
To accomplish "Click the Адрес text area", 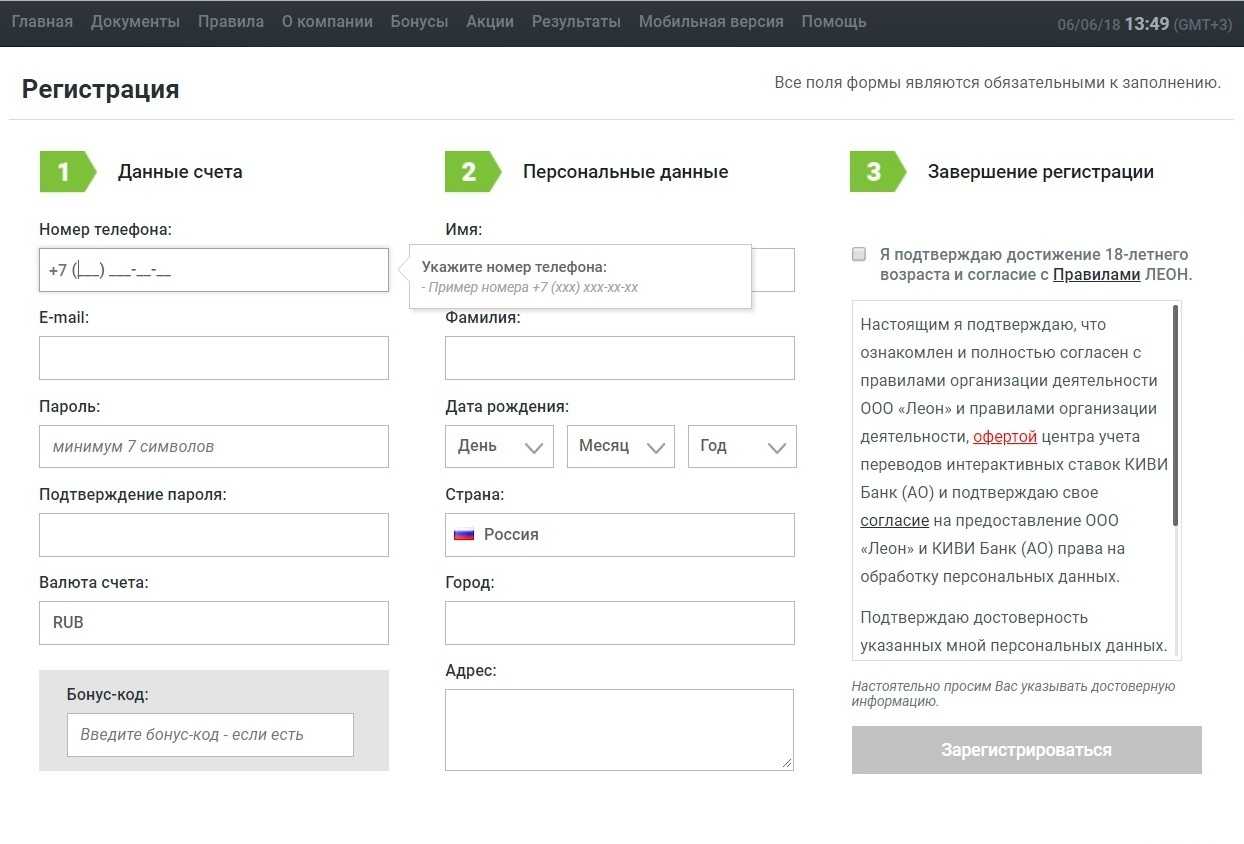I will point(620,730).
